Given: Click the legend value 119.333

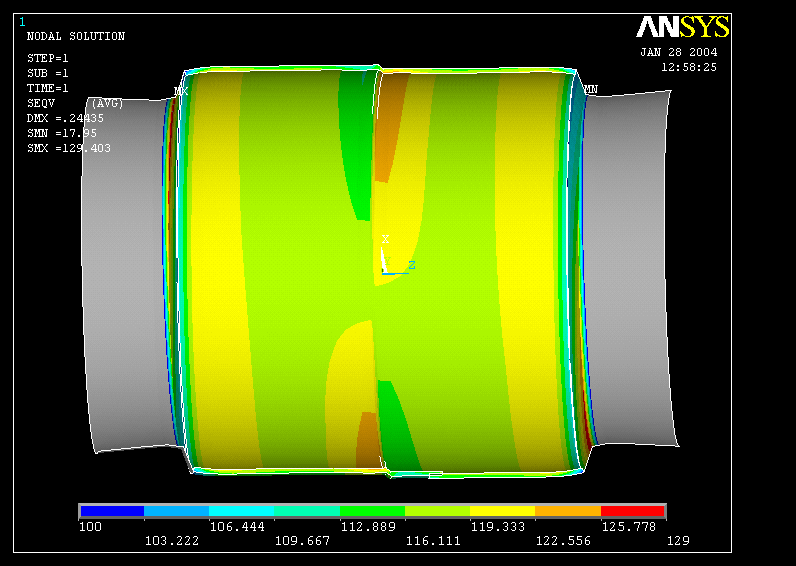Looking at the screenshot, I should pyautogui.click(x=498, y=527).
